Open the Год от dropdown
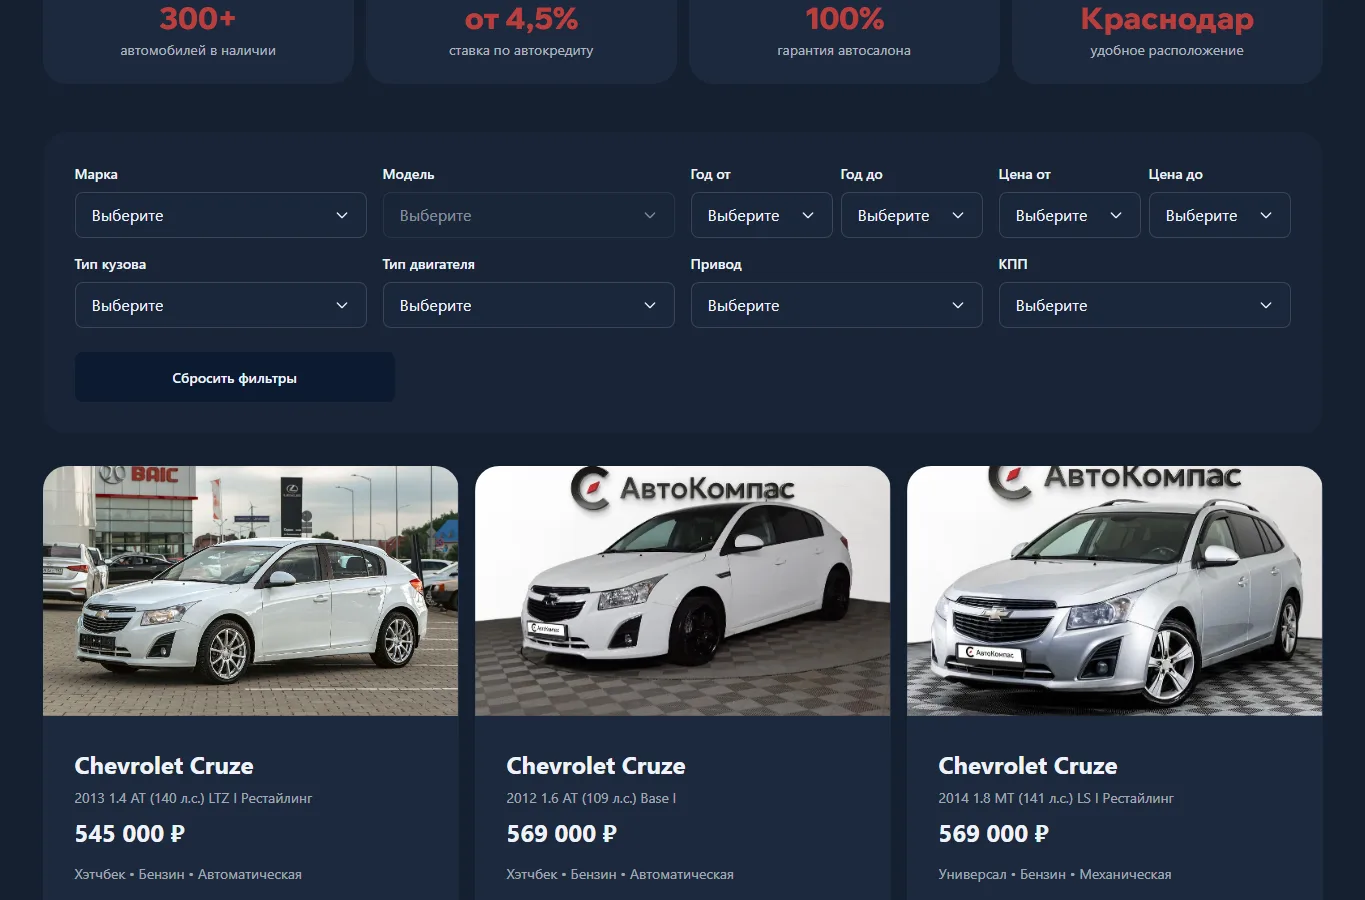The width and height of the screenshot is (1365, 900). click(x=762, y=215)
